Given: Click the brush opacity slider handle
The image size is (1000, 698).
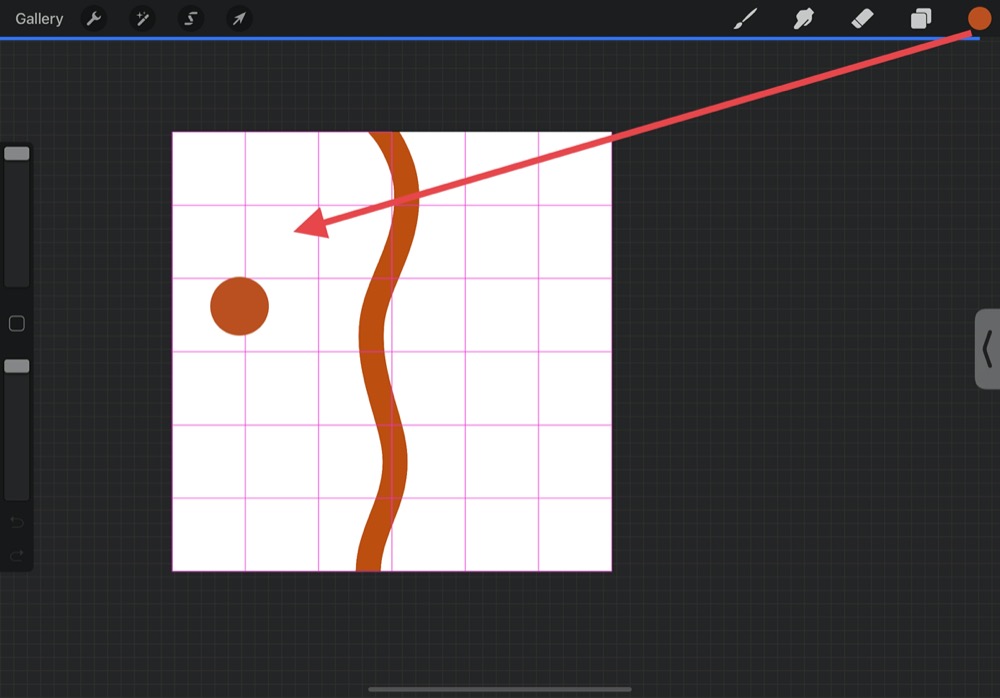Looking at the screenshot, I should pos(17,367).
